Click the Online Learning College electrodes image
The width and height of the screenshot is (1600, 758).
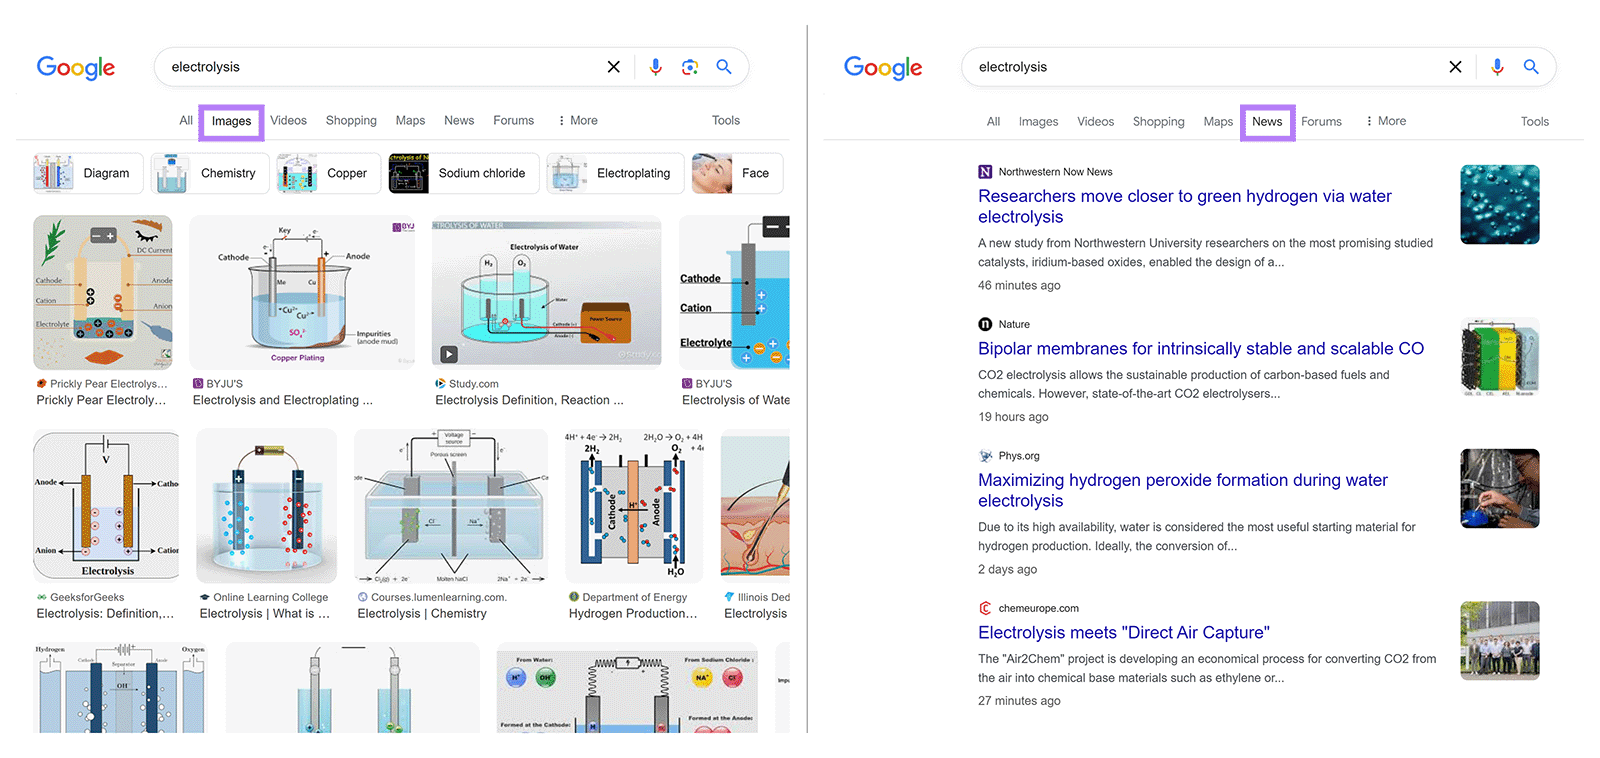coord(267,506)
